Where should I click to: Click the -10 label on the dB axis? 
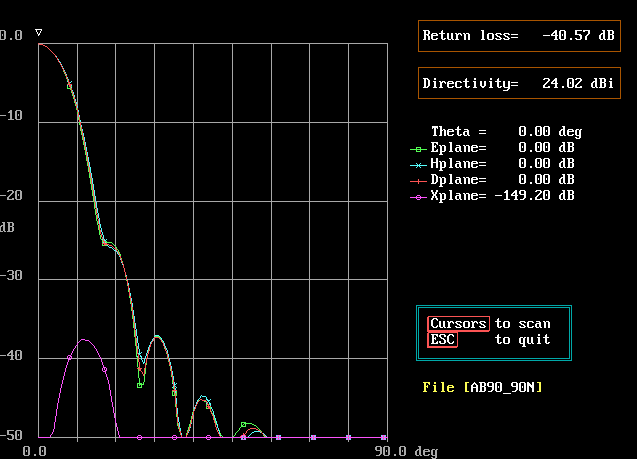[11, 115]
